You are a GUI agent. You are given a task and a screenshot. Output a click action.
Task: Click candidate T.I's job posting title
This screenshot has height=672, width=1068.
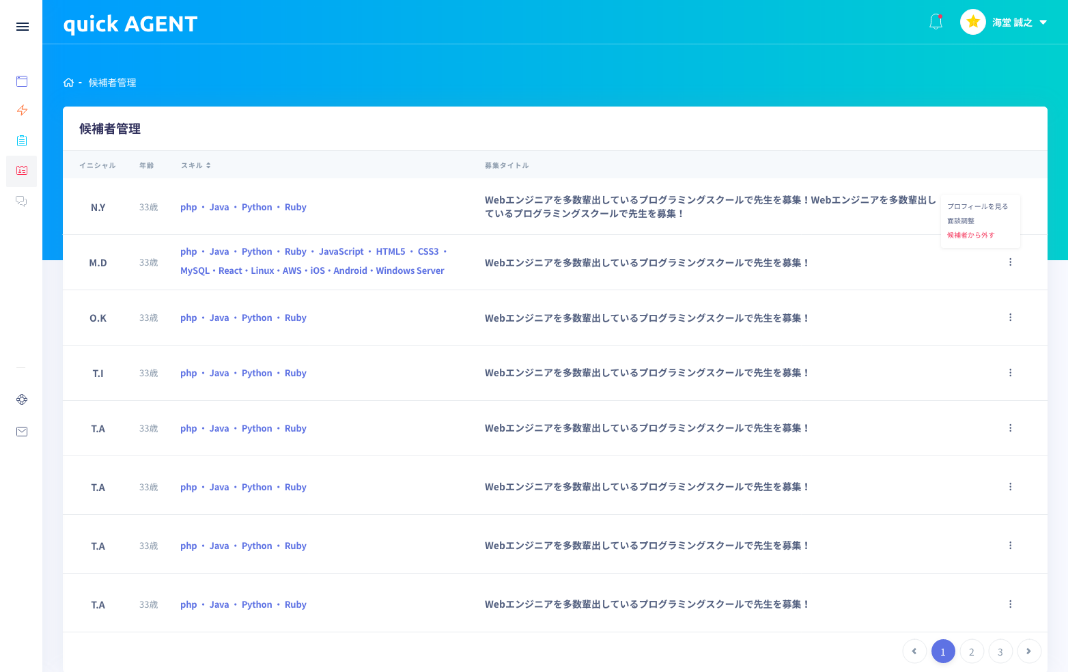point(646,373)
